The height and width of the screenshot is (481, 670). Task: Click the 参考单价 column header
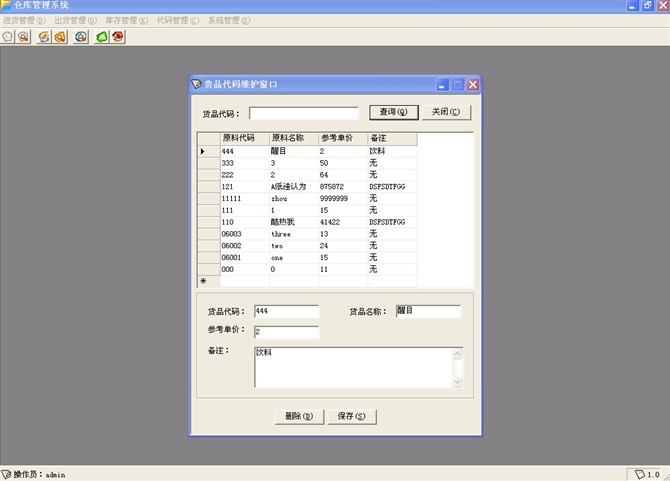(x=343, y=139)
